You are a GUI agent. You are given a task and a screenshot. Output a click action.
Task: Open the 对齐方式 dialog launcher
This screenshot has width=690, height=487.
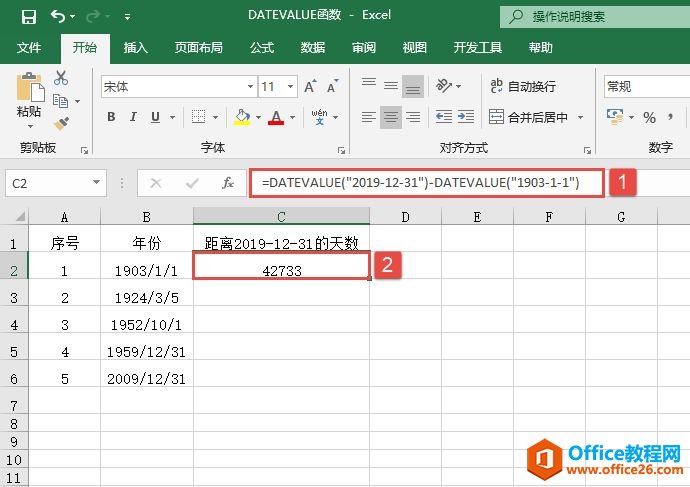click(x=587, y=150)
